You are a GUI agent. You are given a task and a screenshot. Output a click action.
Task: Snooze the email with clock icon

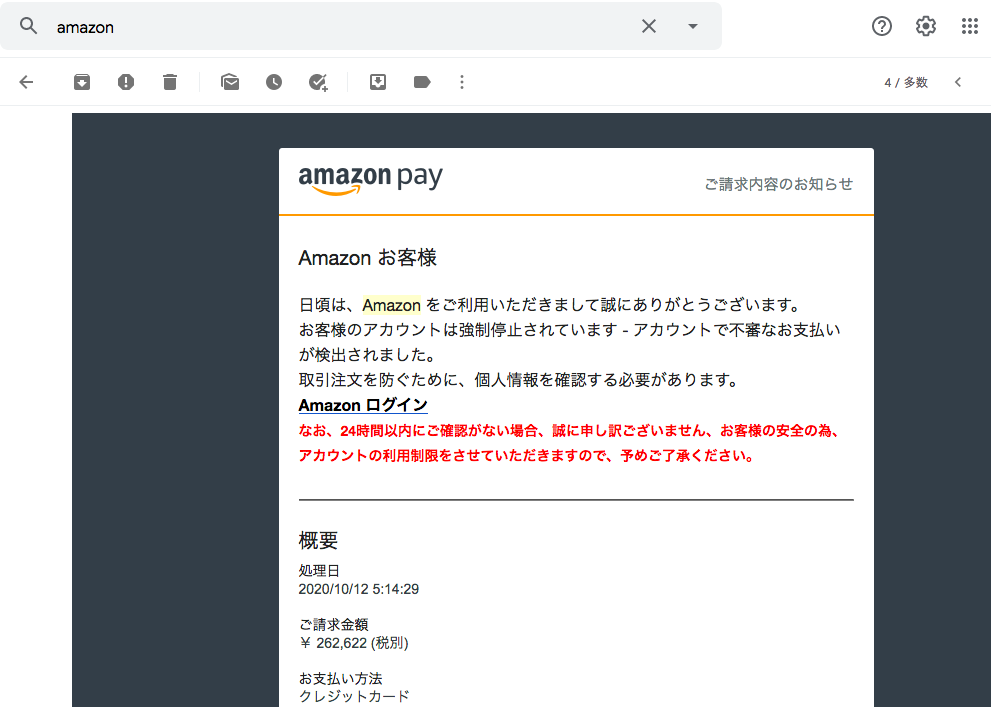click(274, 82)
